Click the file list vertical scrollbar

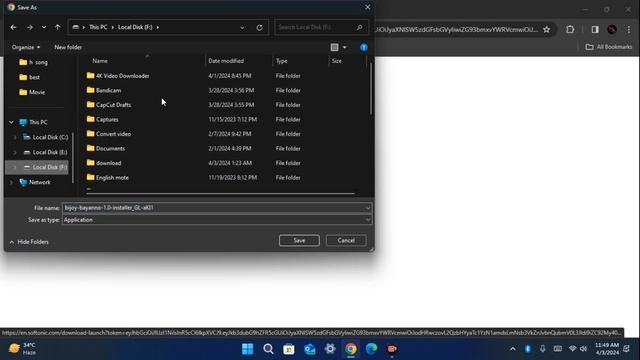pos(371,90)
